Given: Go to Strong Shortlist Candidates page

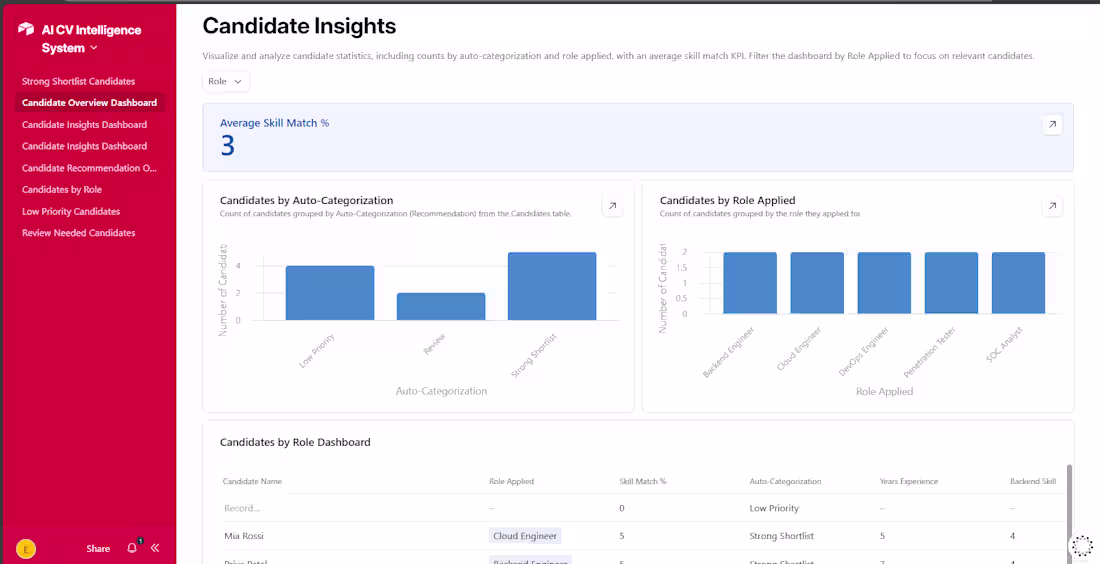Looking at the screenshot, I should (x=78, y=81).
